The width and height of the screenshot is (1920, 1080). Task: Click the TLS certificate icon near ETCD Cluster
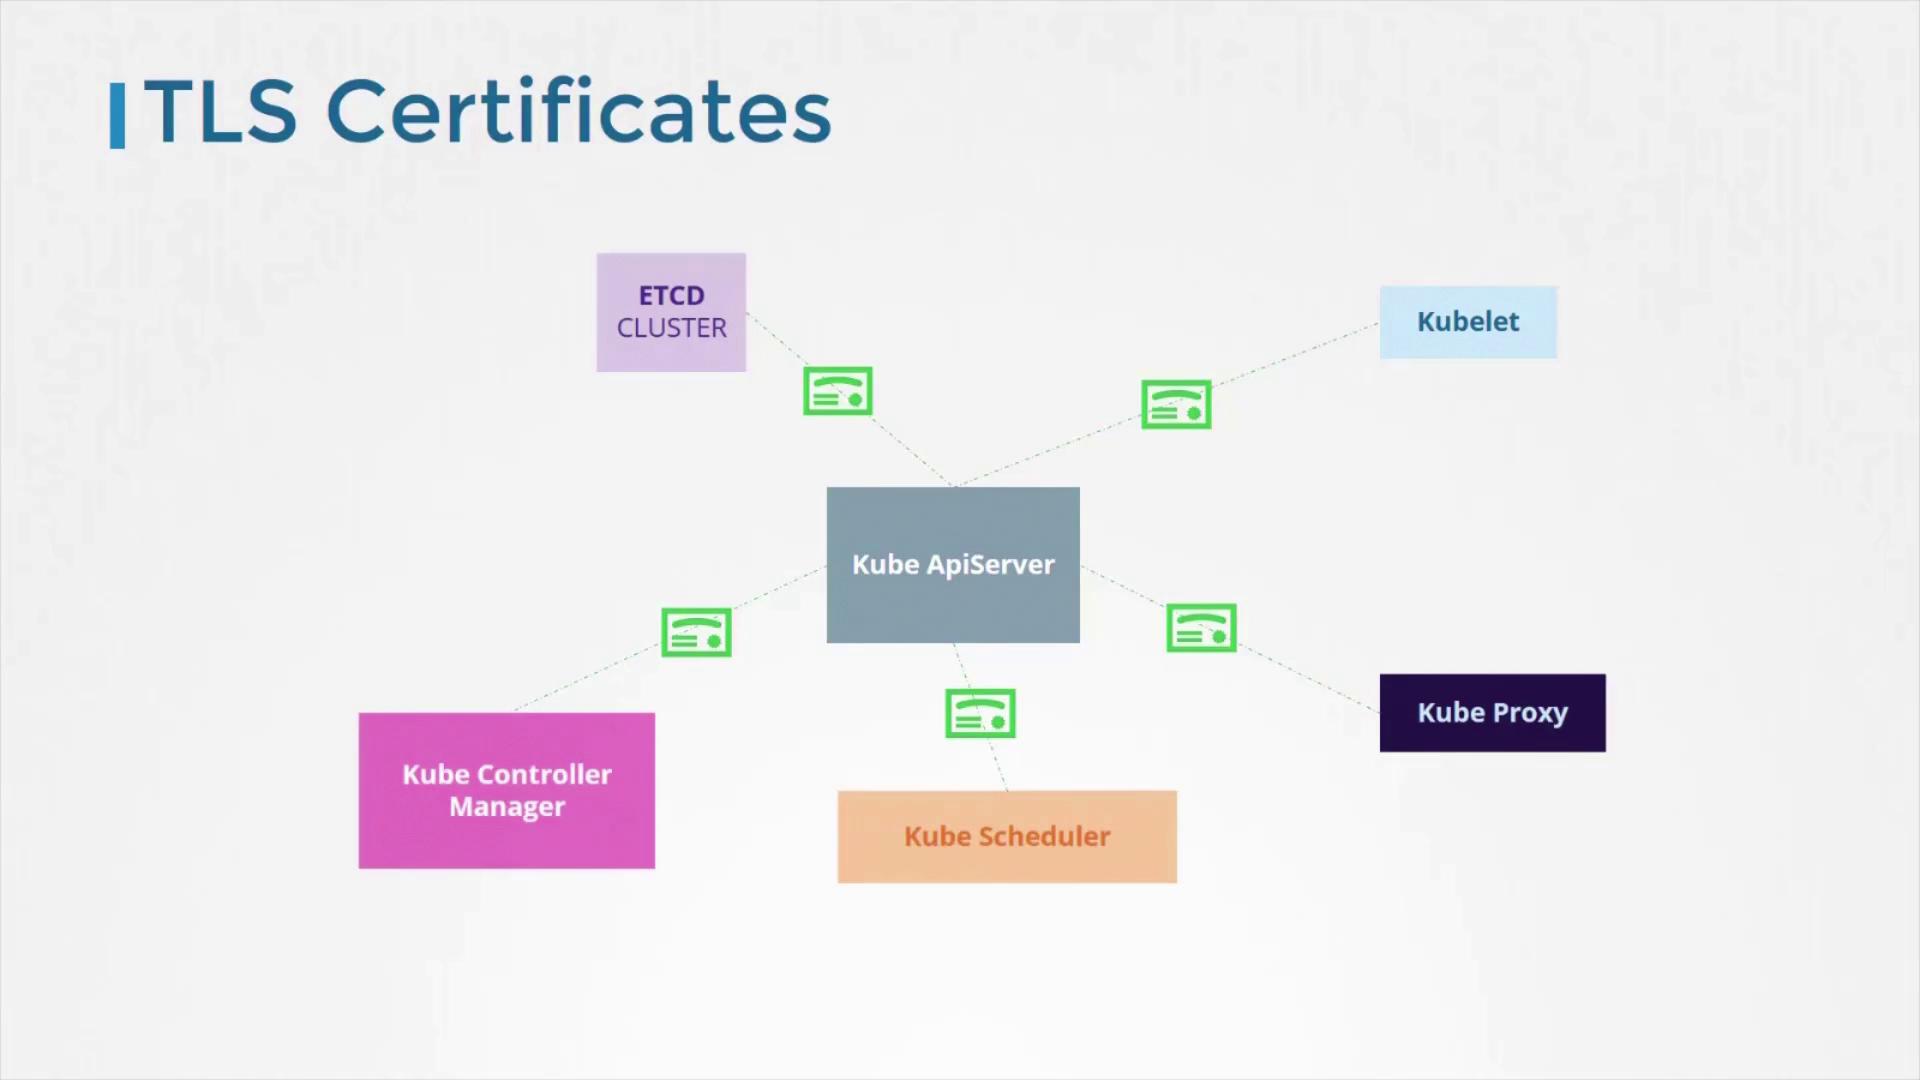pos(837,392)
